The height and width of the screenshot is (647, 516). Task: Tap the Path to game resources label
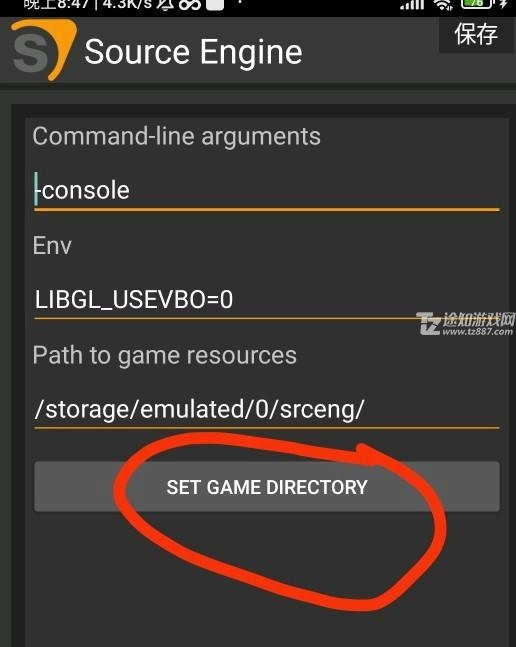[165, 355]
